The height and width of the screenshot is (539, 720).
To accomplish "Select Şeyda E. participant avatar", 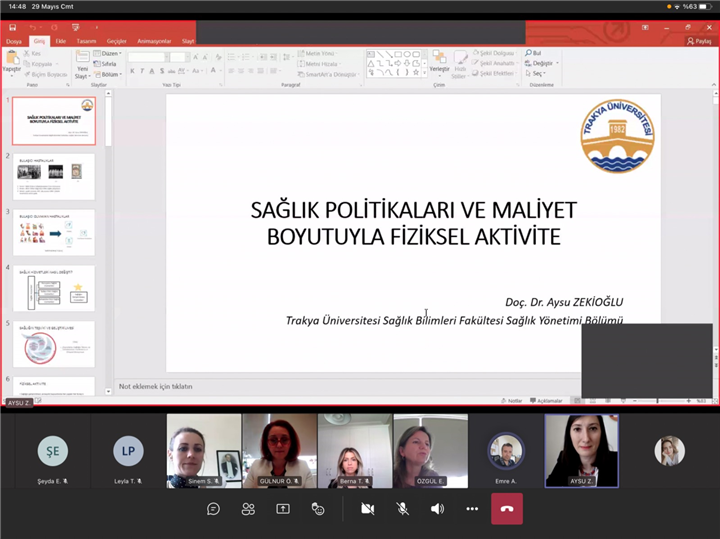I will point(53,451).
